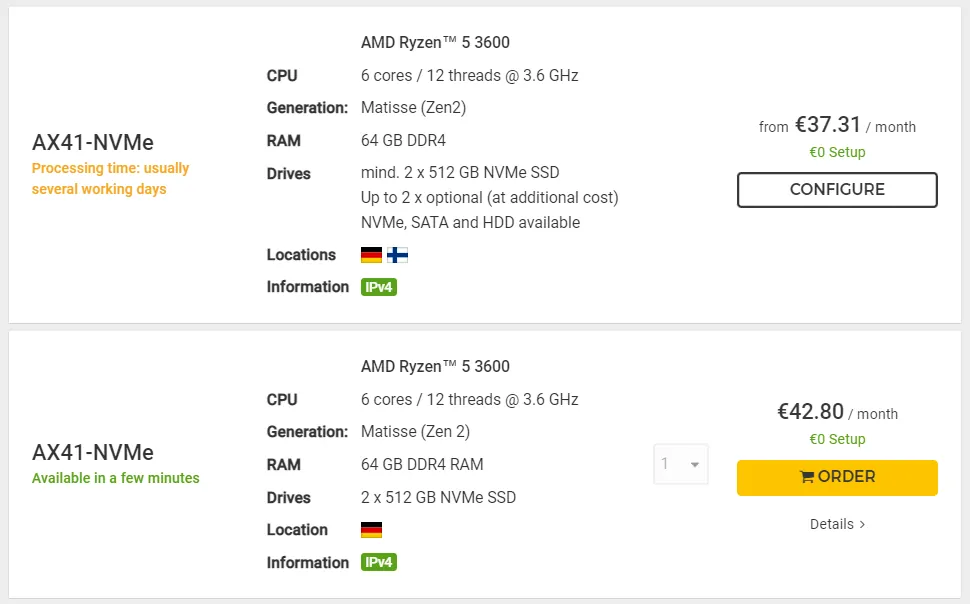Click the German flag in Locations row

[x=371, y=255]
